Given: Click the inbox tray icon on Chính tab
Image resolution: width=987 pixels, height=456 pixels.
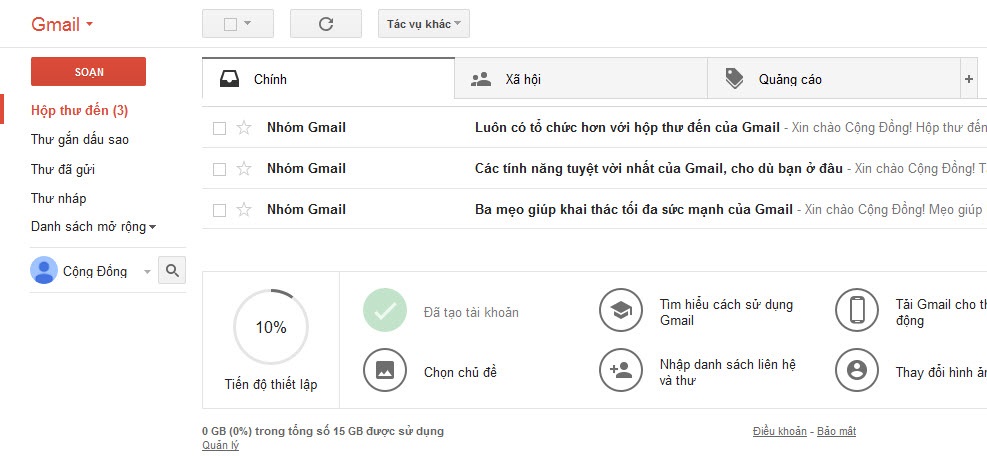Looking at the screenshot, I should (x=229, y=79).
